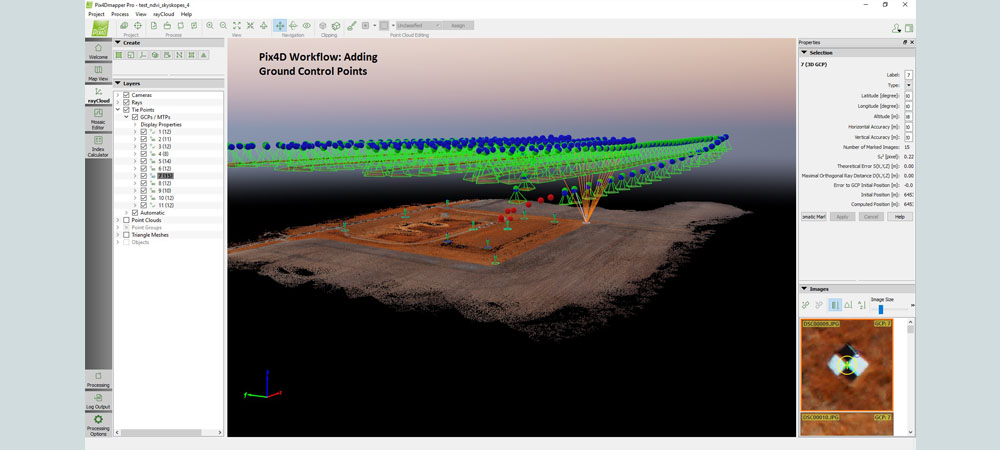Screen dimensions: 1000x450
Task: Open the Processing panel in sidebar
Action: coord(98,380)
